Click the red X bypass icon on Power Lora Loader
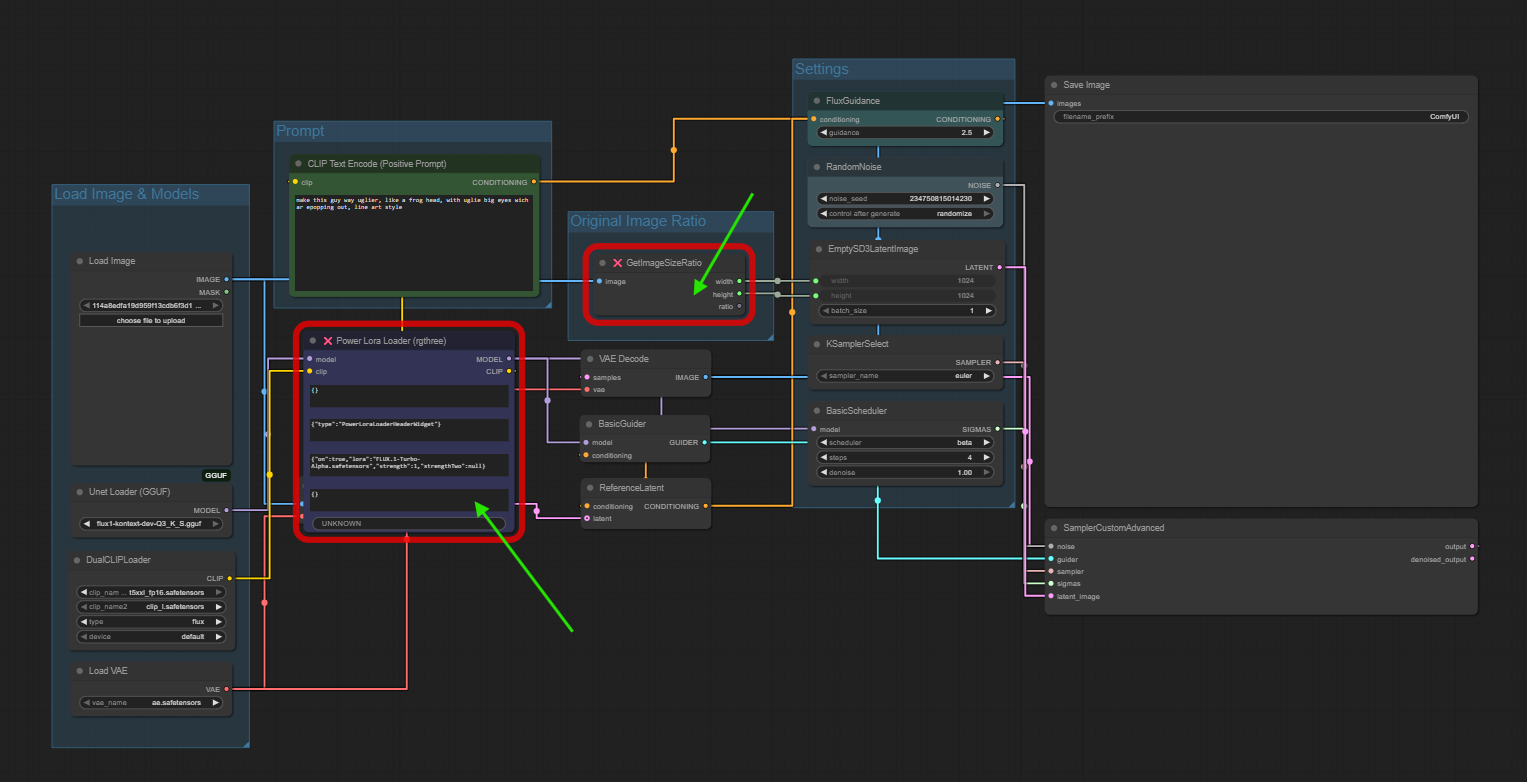The width and height of the screenshot is (1527, 782). (328, 340)
